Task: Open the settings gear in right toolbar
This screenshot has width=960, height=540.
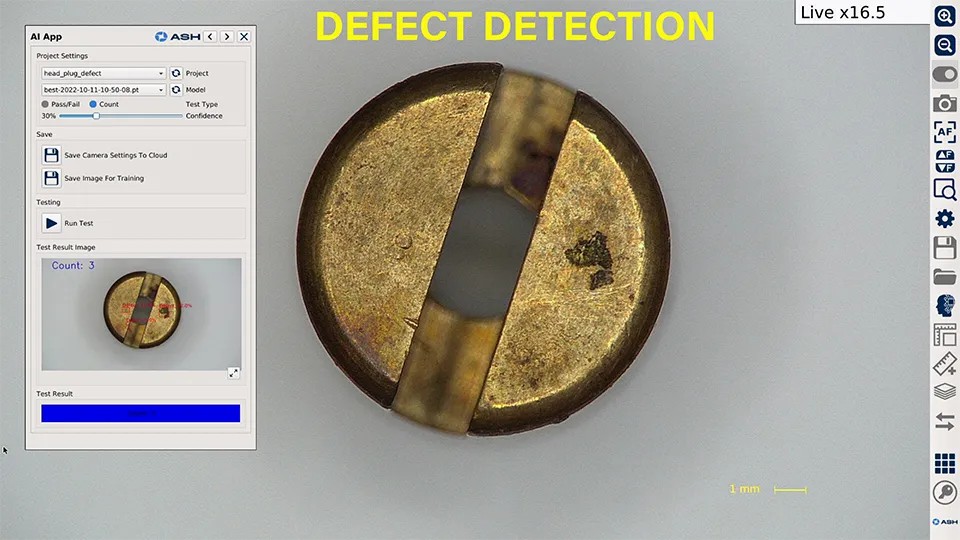Action: pos(944,218)
